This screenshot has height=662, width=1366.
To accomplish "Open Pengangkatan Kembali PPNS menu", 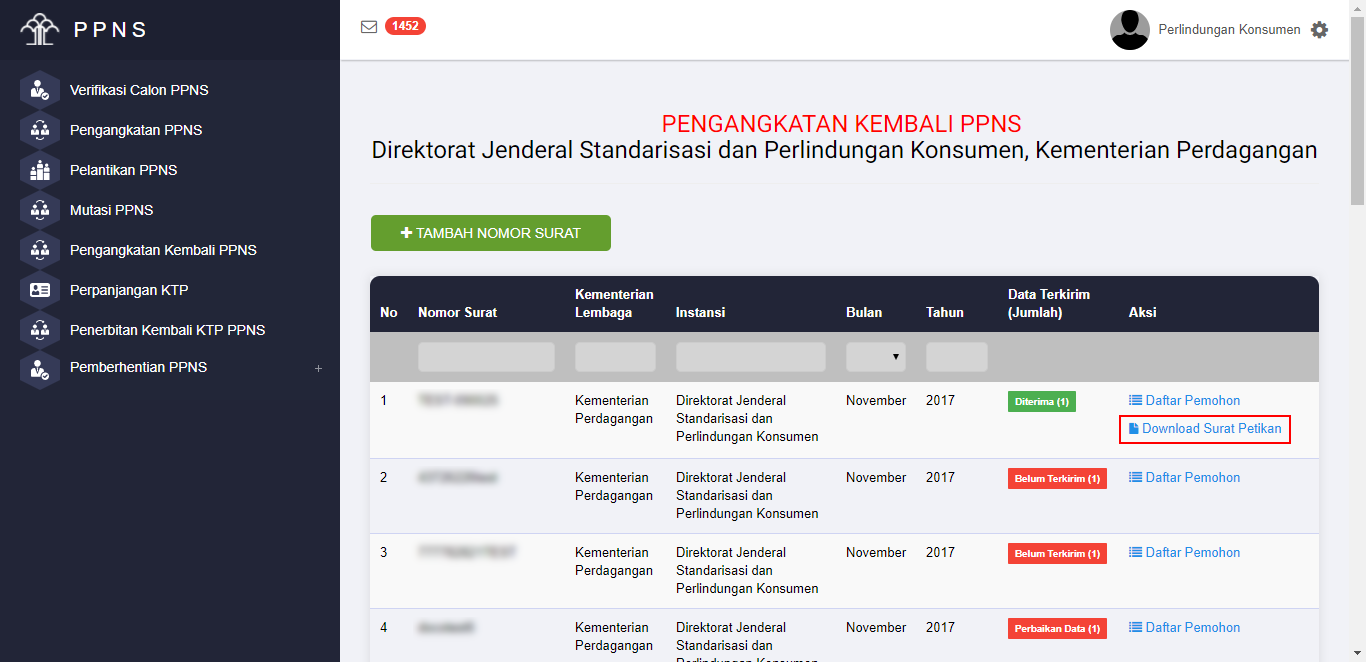I will 163,250.
